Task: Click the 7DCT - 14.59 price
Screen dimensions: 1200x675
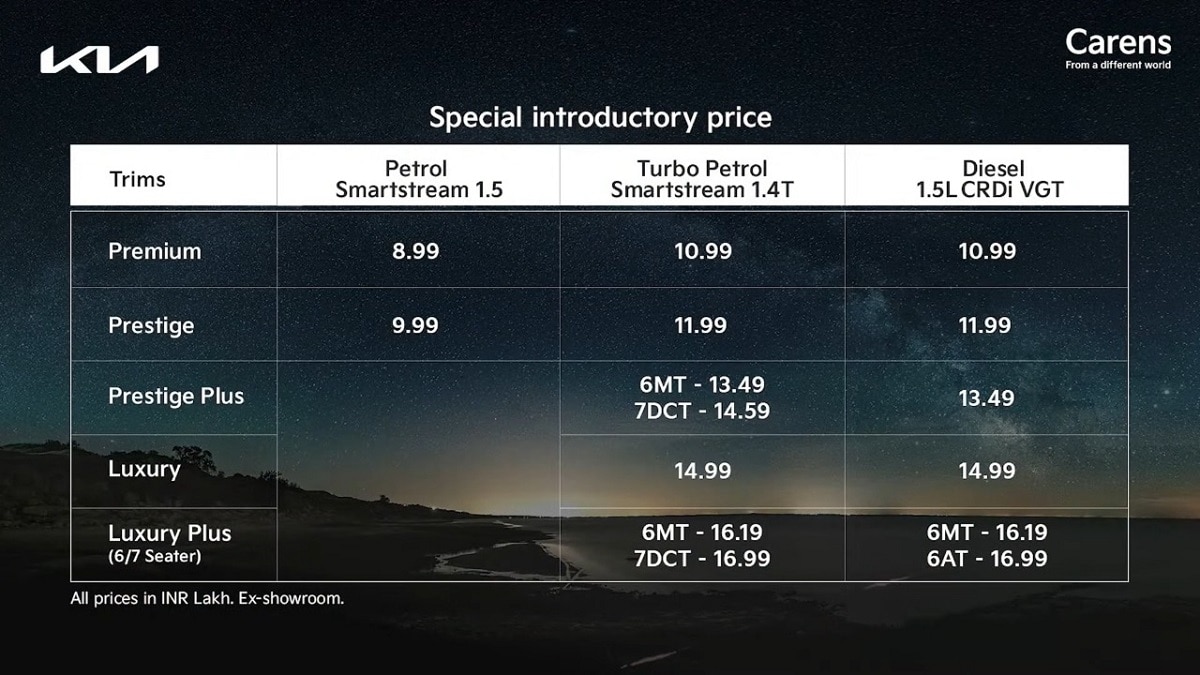Action: point(702,410)
